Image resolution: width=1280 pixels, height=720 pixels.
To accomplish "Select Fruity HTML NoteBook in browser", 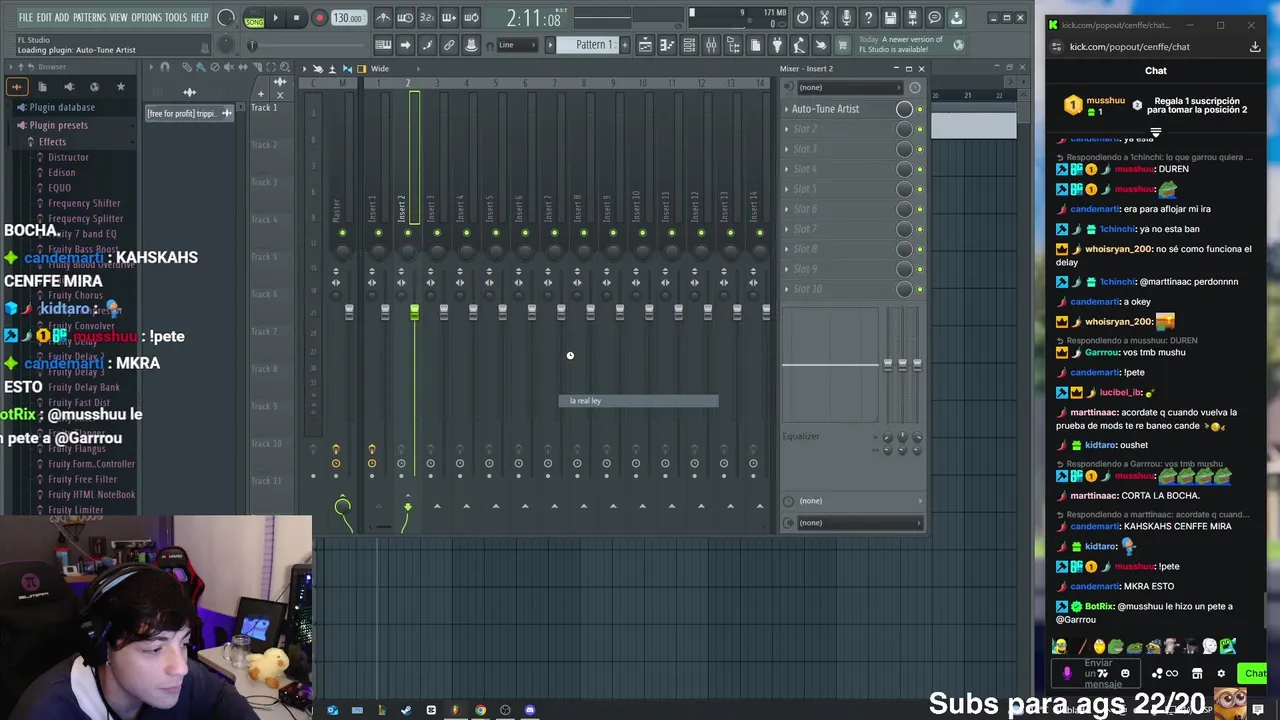I will [x=91, y=494].
